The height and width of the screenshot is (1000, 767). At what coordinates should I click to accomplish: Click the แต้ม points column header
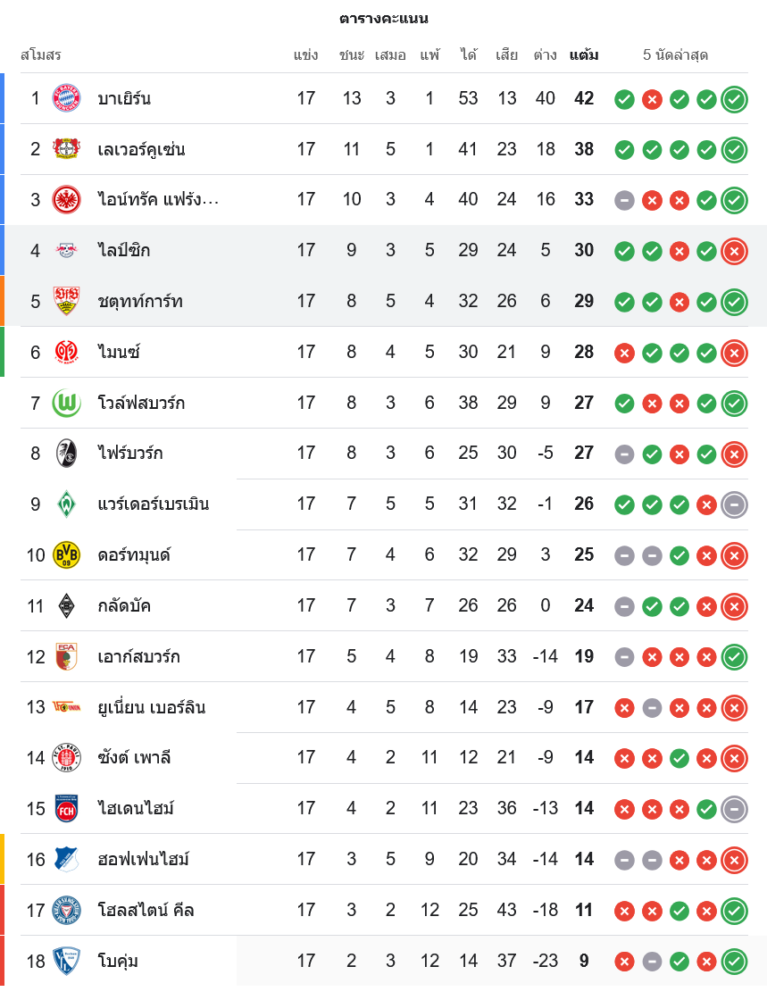pyautogui.click(x=584, y=55)
